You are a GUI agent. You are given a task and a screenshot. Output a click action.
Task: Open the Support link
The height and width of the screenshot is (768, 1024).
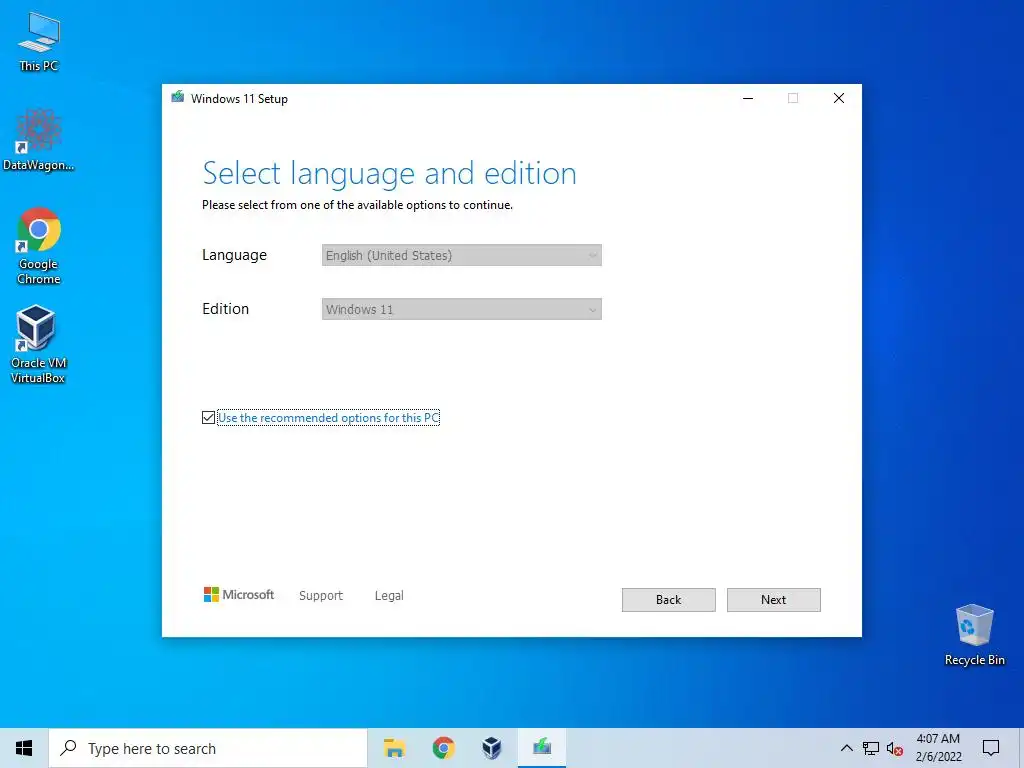[x=321, y=596]
